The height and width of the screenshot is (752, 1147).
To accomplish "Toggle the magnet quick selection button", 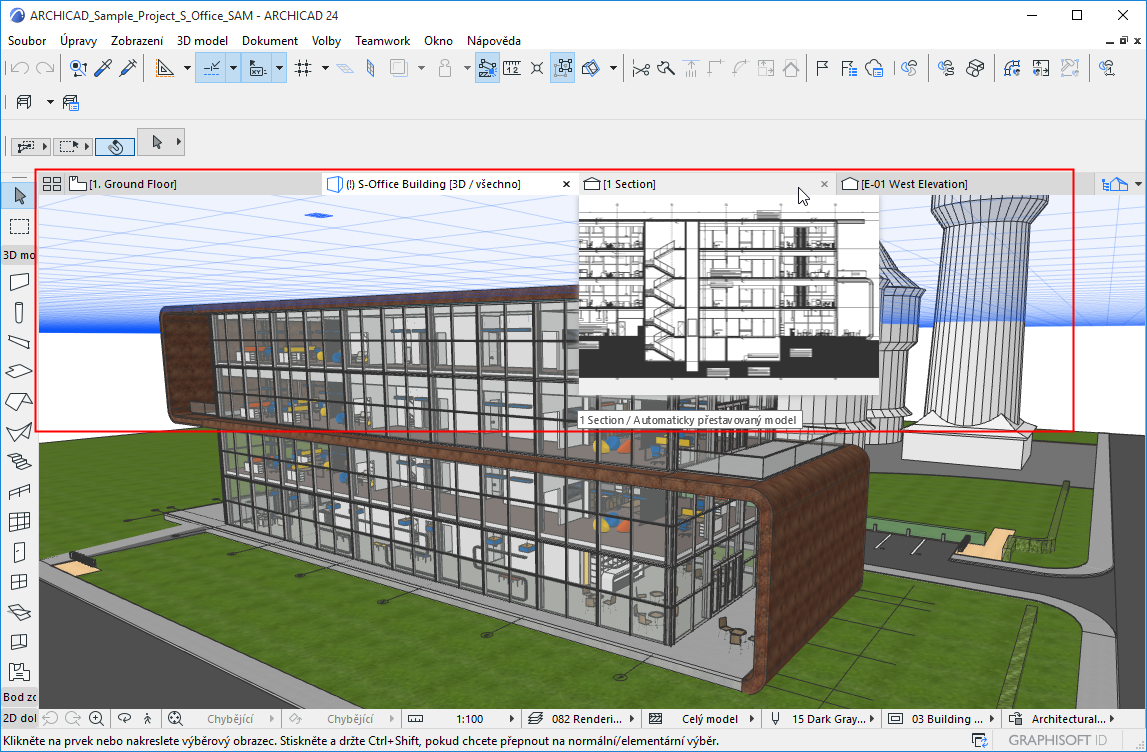I will click(115, 146).
